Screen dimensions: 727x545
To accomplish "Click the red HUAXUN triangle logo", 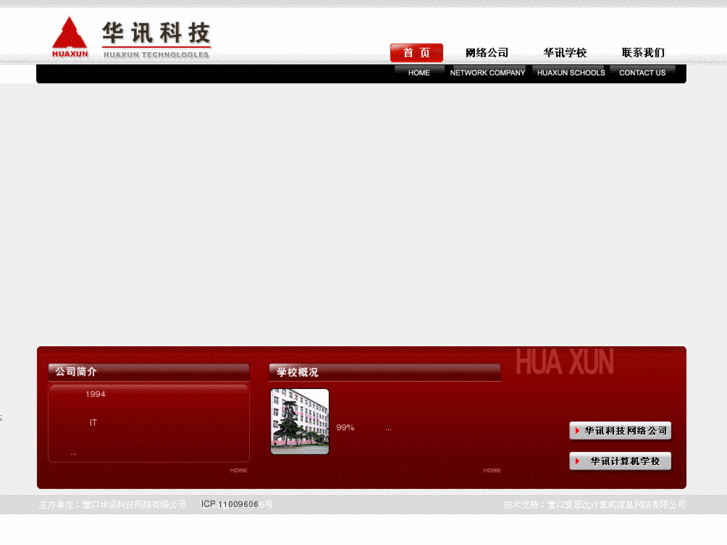I will pyautogui.click(x=70, y=37).
